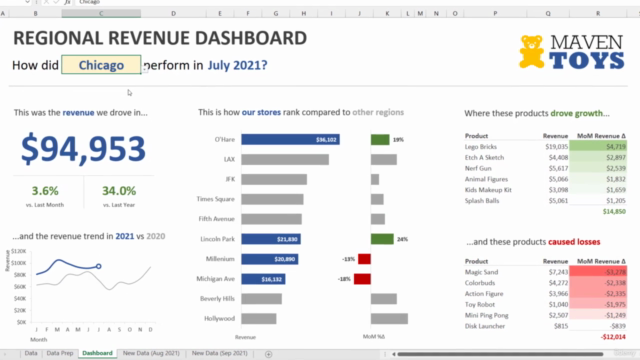Expand the name box dropdown arrow
Image resolution: width=640 pixels, height=360 pixels.
pyautogui.click(x=27, y=2)
